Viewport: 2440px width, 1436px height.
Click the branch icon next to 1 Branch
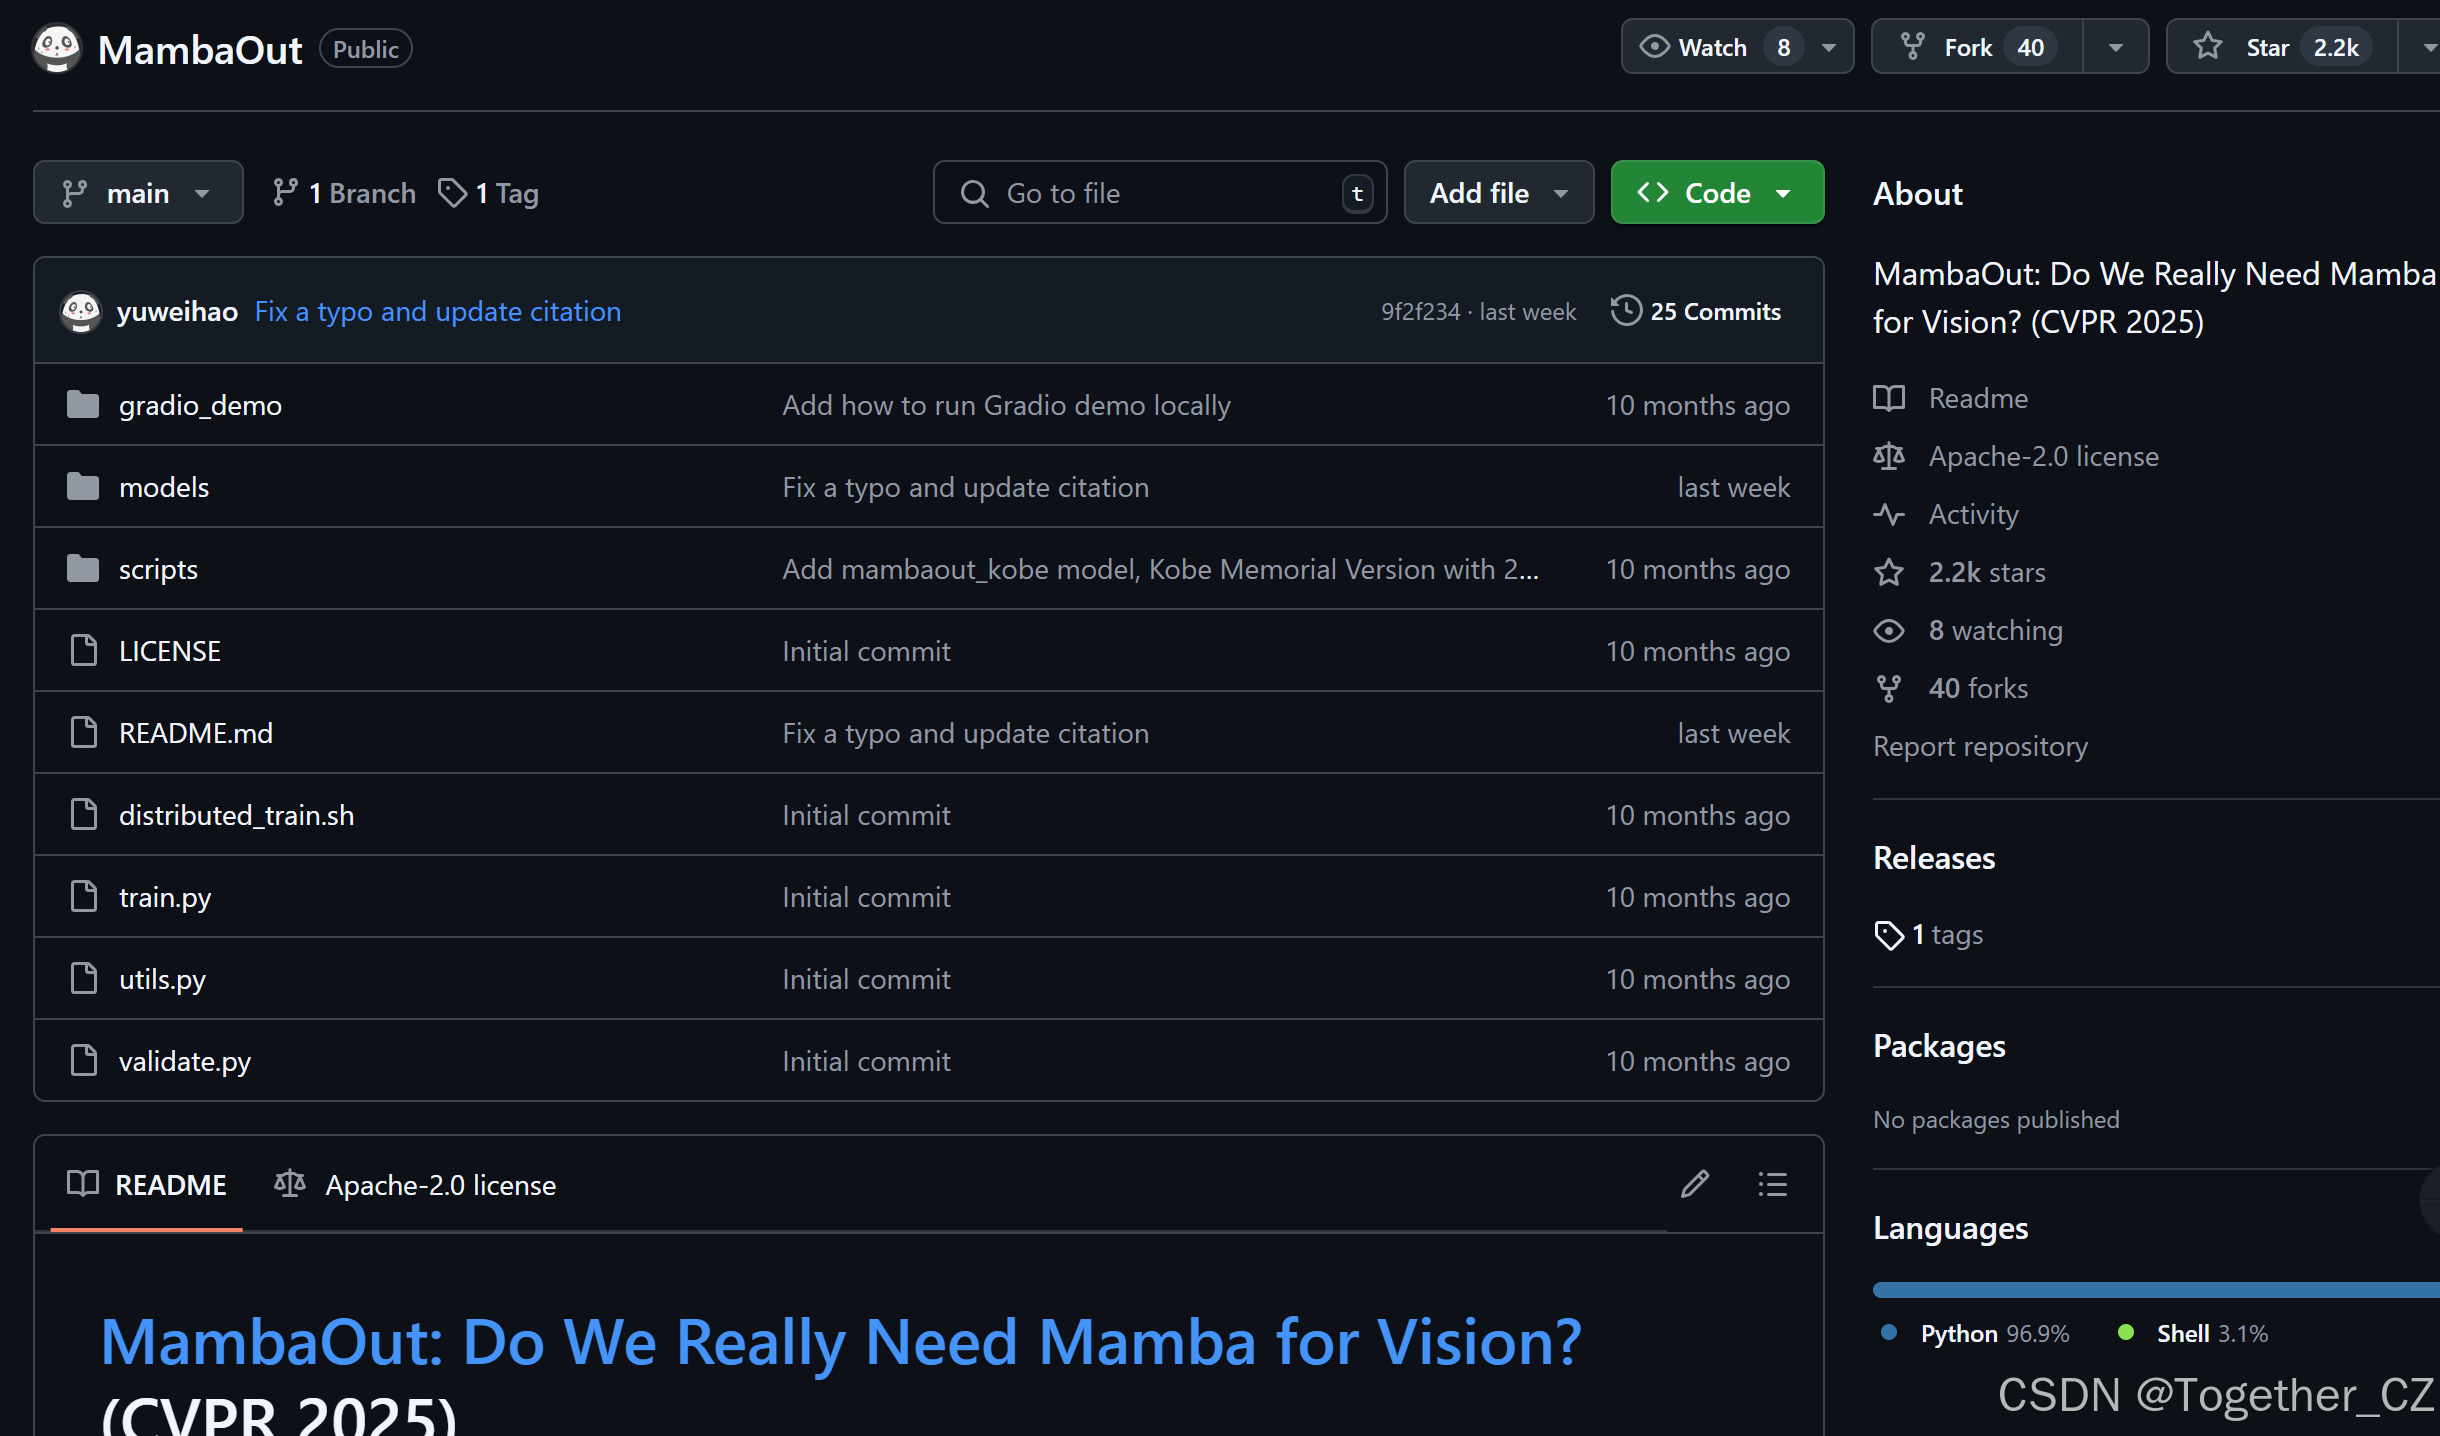pos(286,192)
